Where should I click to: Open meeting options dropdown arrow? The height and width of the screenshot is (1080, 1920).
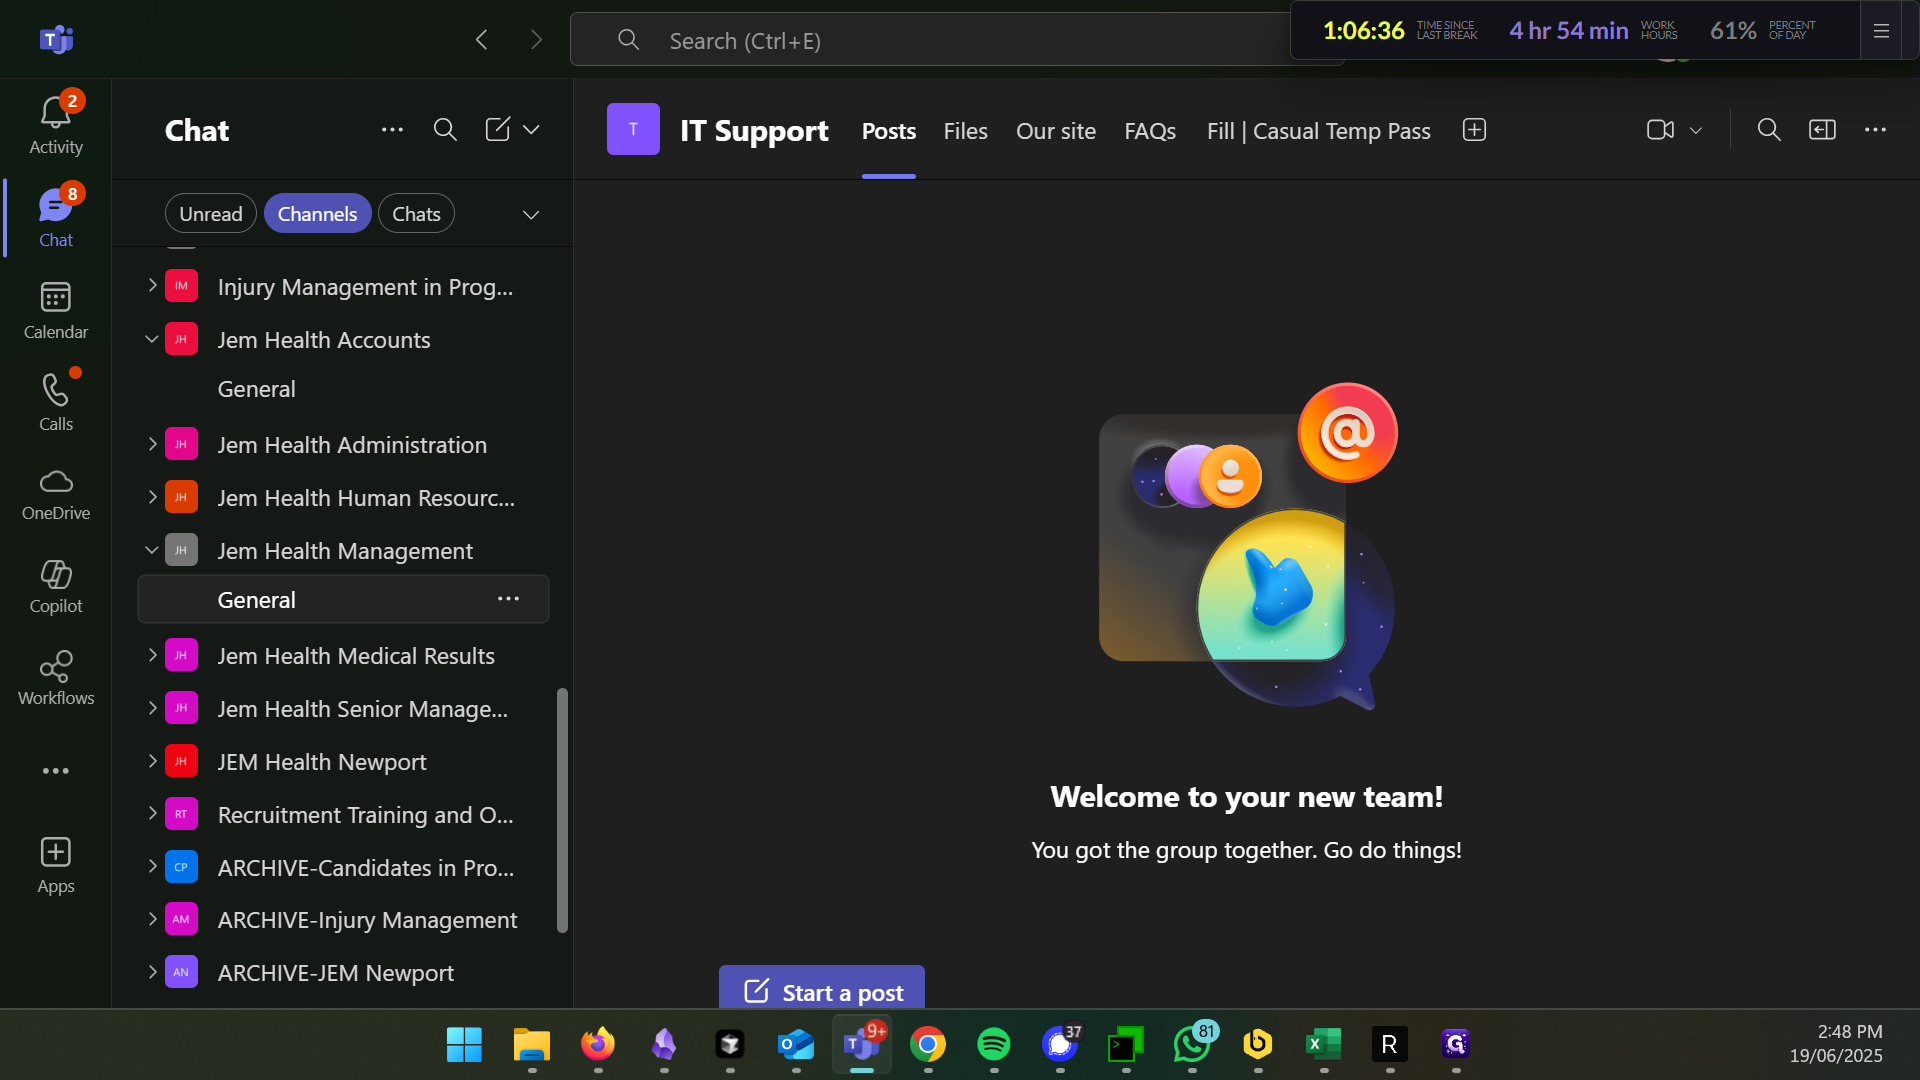click(x=1696, y=130)
